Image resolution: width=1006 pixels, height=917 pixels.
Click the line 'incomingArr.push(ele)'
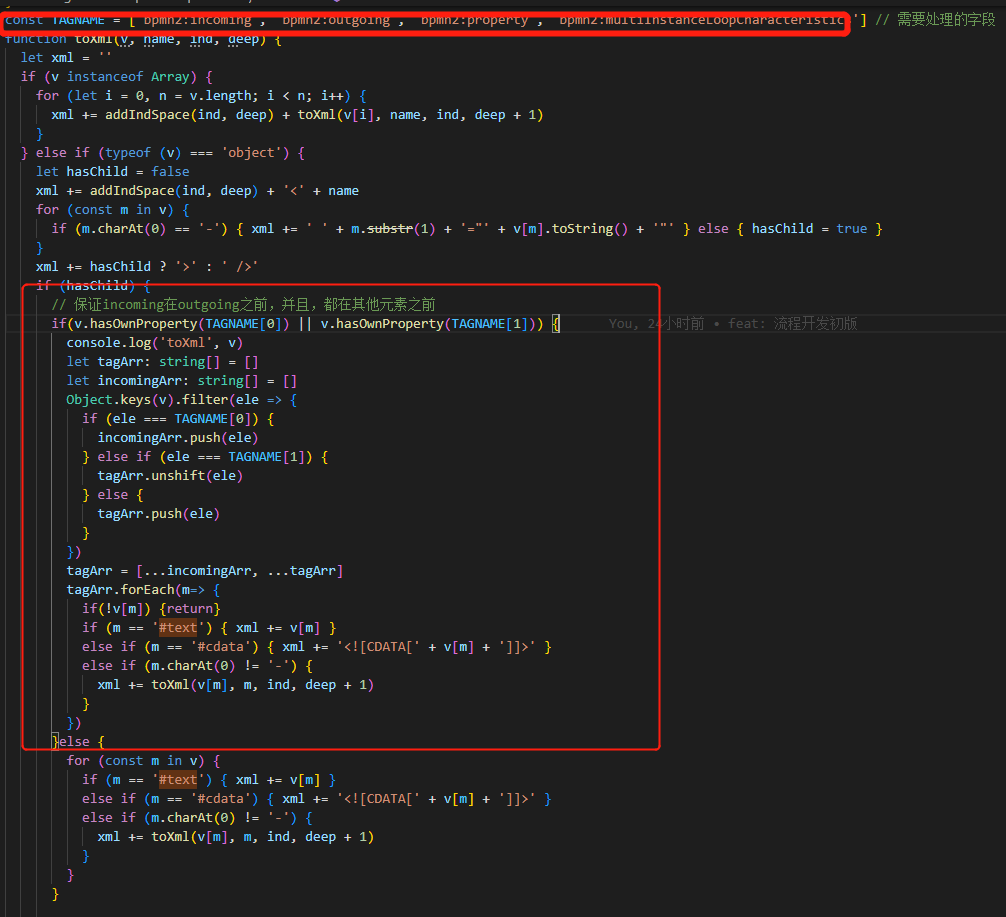178,438
